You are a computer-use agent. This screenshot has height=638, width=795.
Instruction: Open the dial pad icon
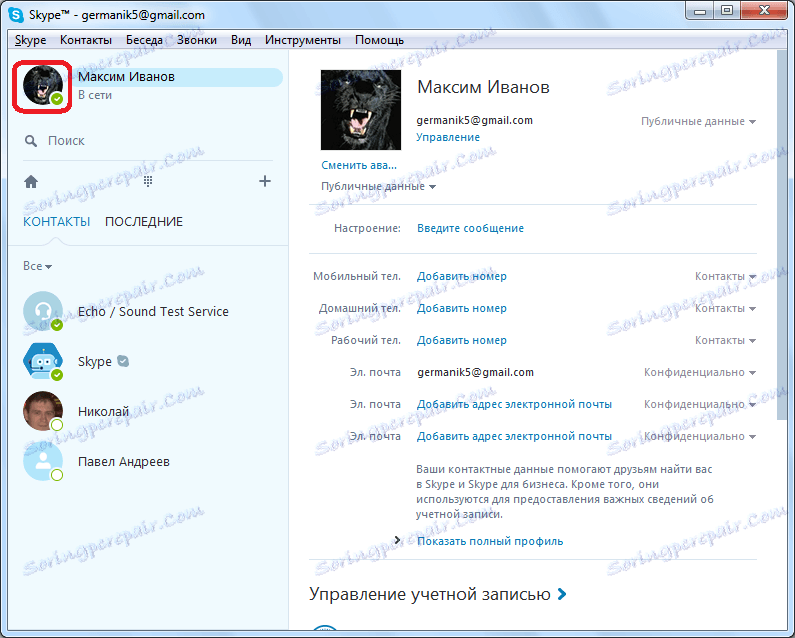(148, 181)
